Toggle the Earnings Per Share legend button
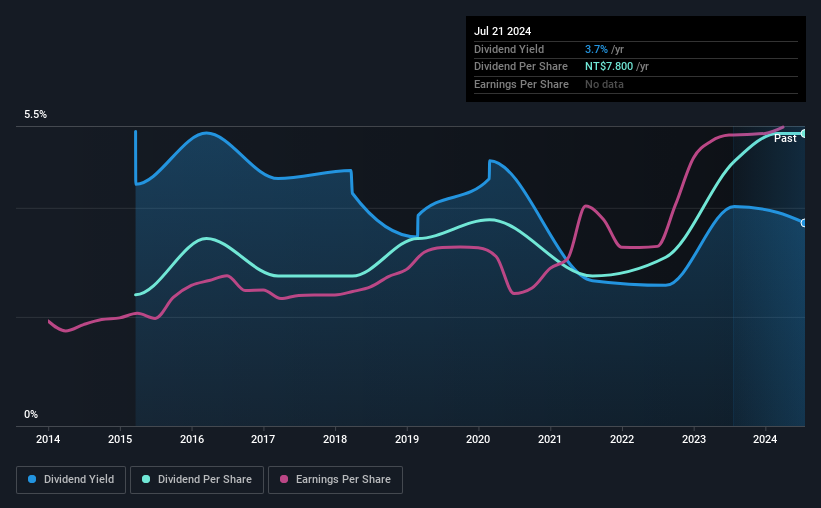The height and width of the screenshot is (508, 821). pos(335,480)
